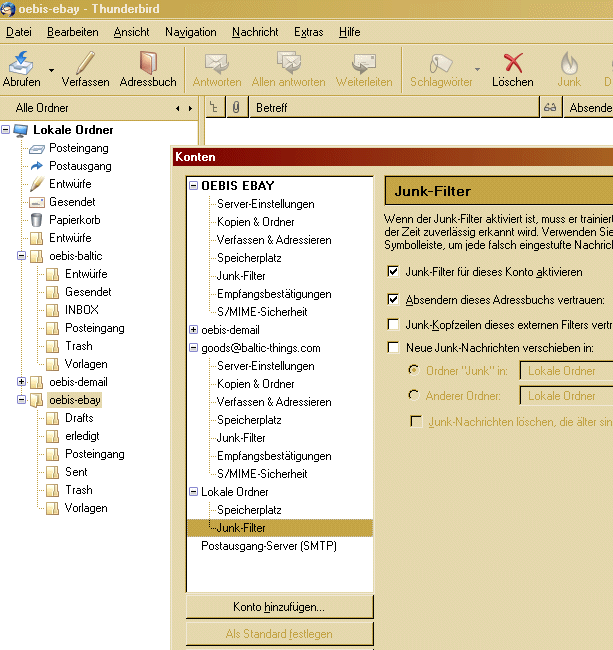Enable Junk-Kopfzeilen externen Filters checkbox
The height and width of the screenshot is (650, 613).
coord(393,324)
